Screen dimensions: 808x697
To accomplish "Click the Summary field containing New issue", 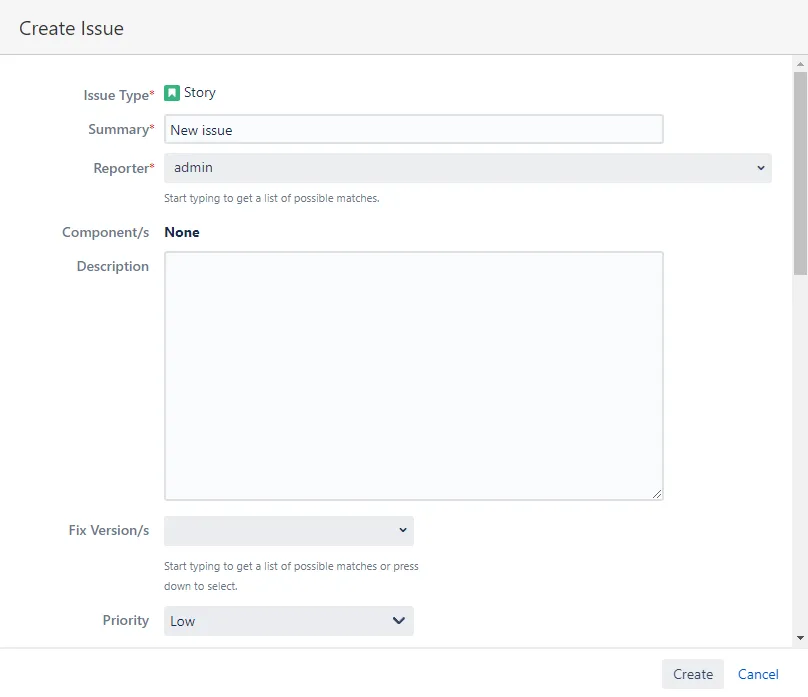I will click(413, 129).
